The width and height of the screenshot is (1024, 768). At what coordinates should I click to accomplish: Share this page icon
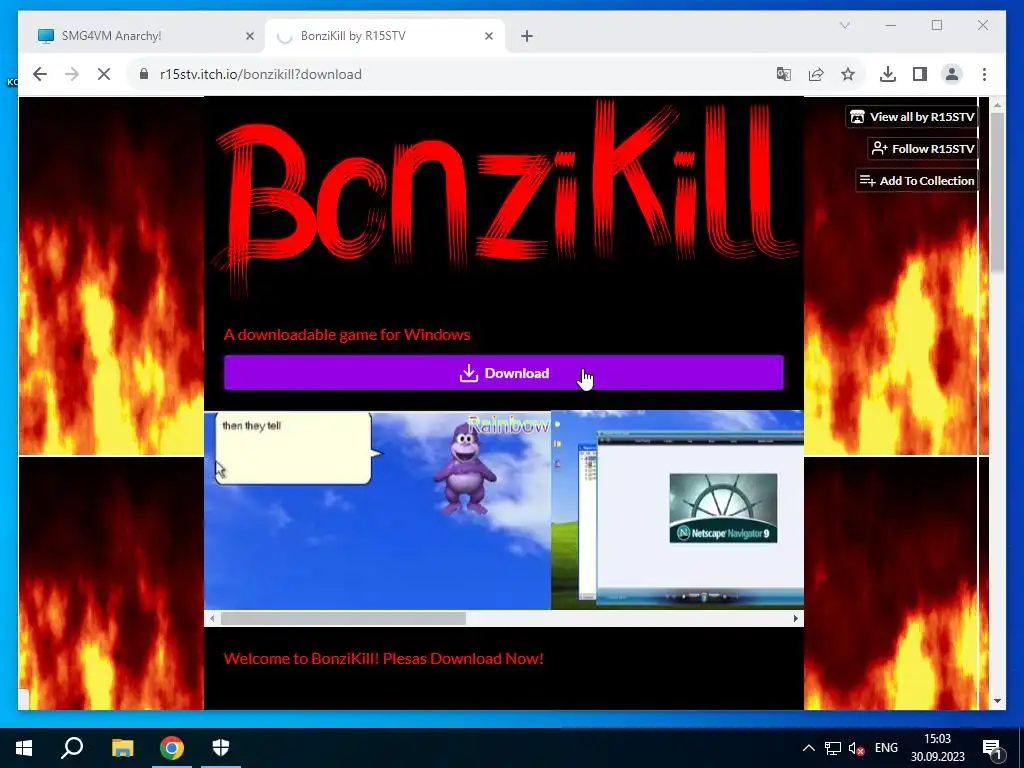(816, 74)
